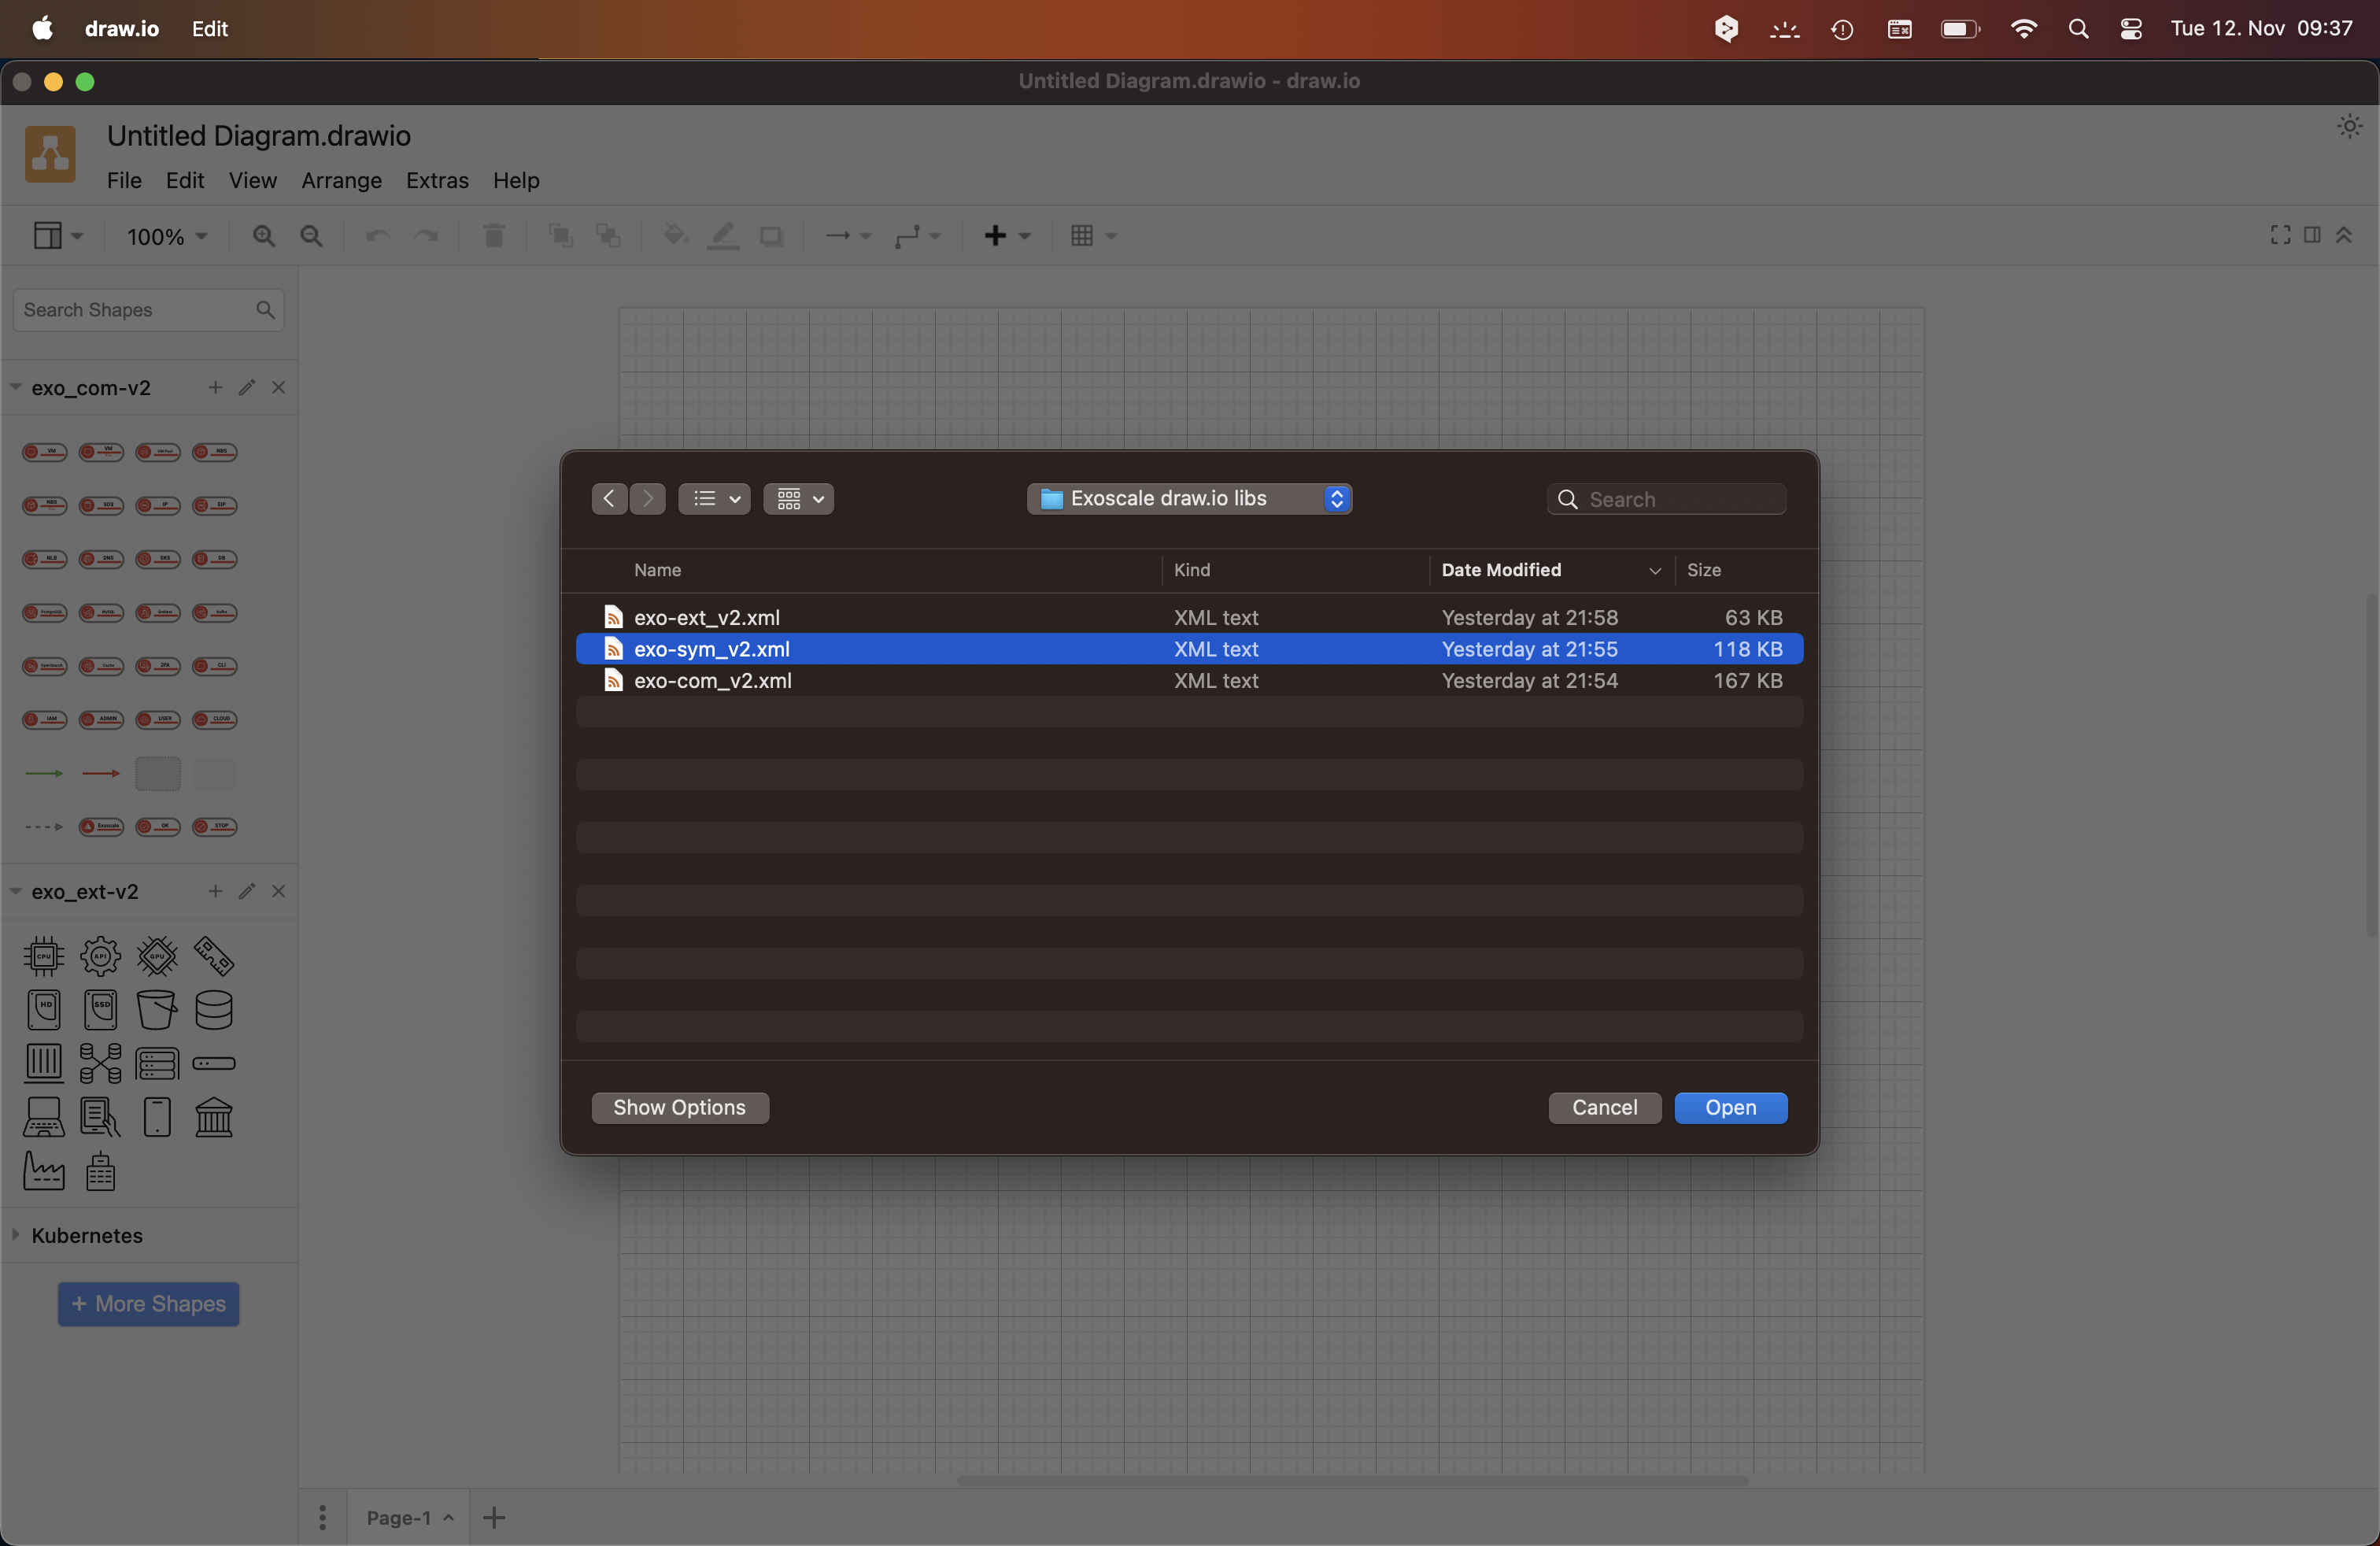Viewport: 2380px width, 1546px height.
Task: Expand the Kubernetes library section
Action: click(x=16, y=1235)
